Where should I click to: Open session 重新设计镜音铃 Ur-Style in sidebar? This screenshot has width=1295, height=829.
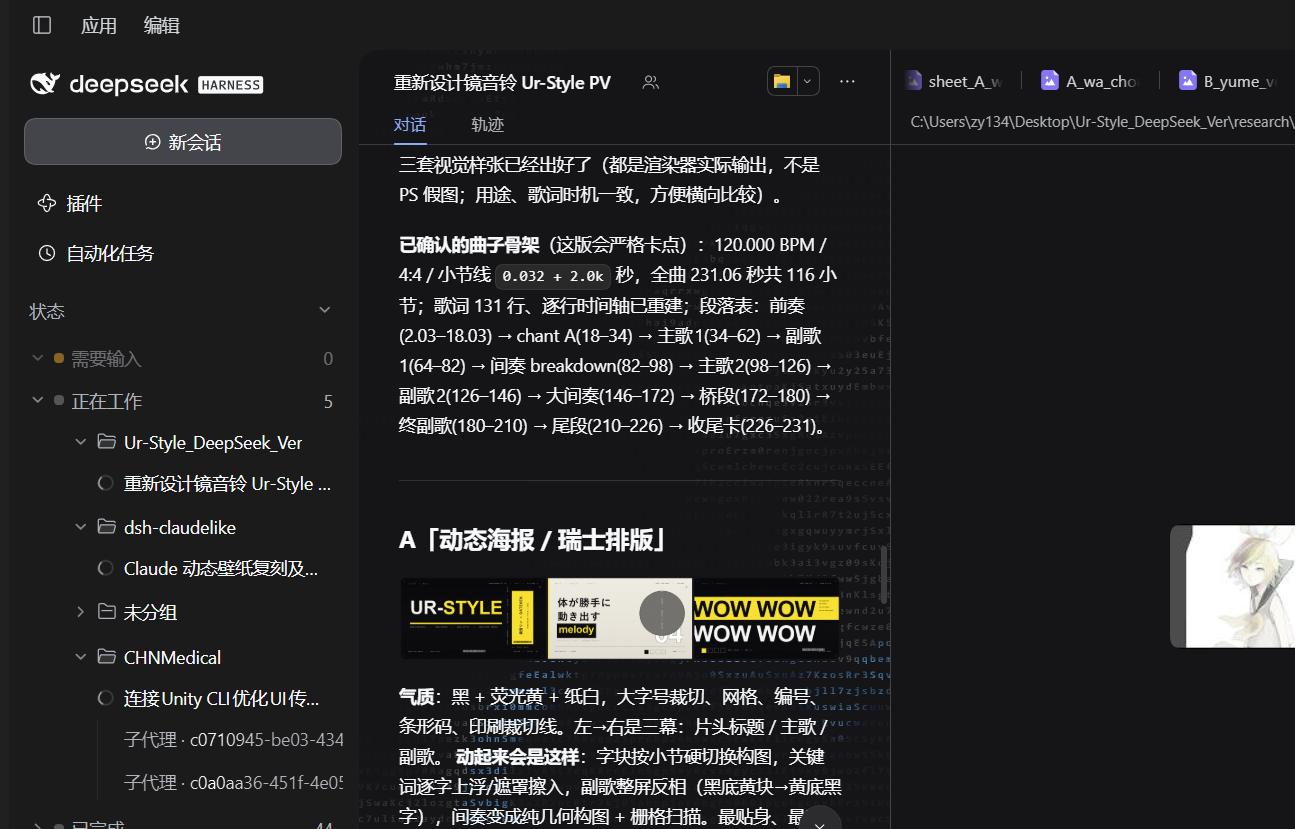pyautogui.click(x=227, y=484)
